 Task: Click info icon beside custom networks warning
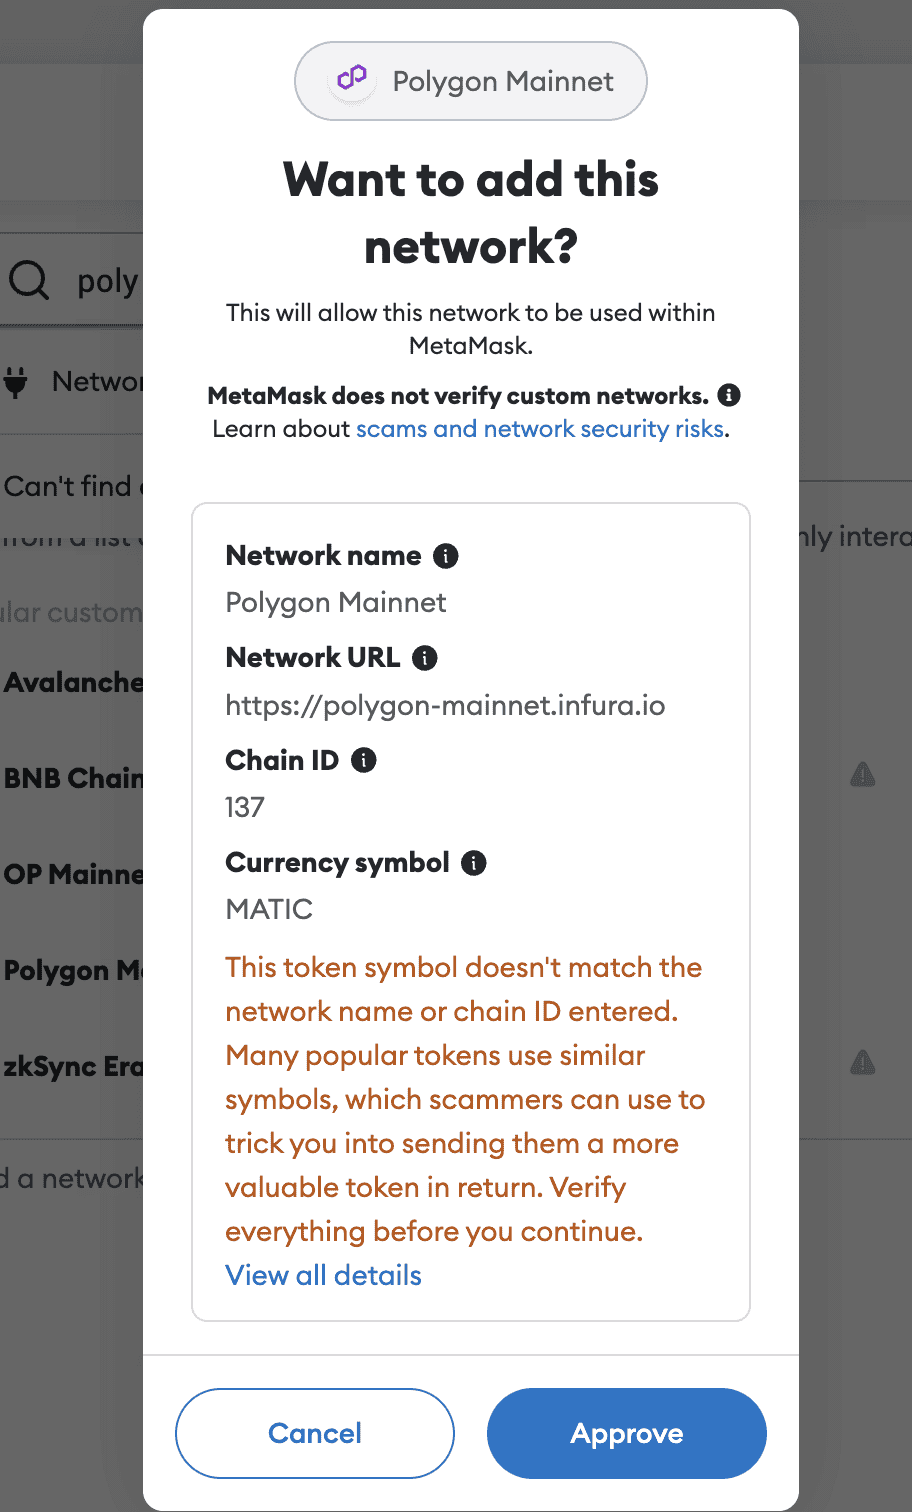tap(730, 395)
